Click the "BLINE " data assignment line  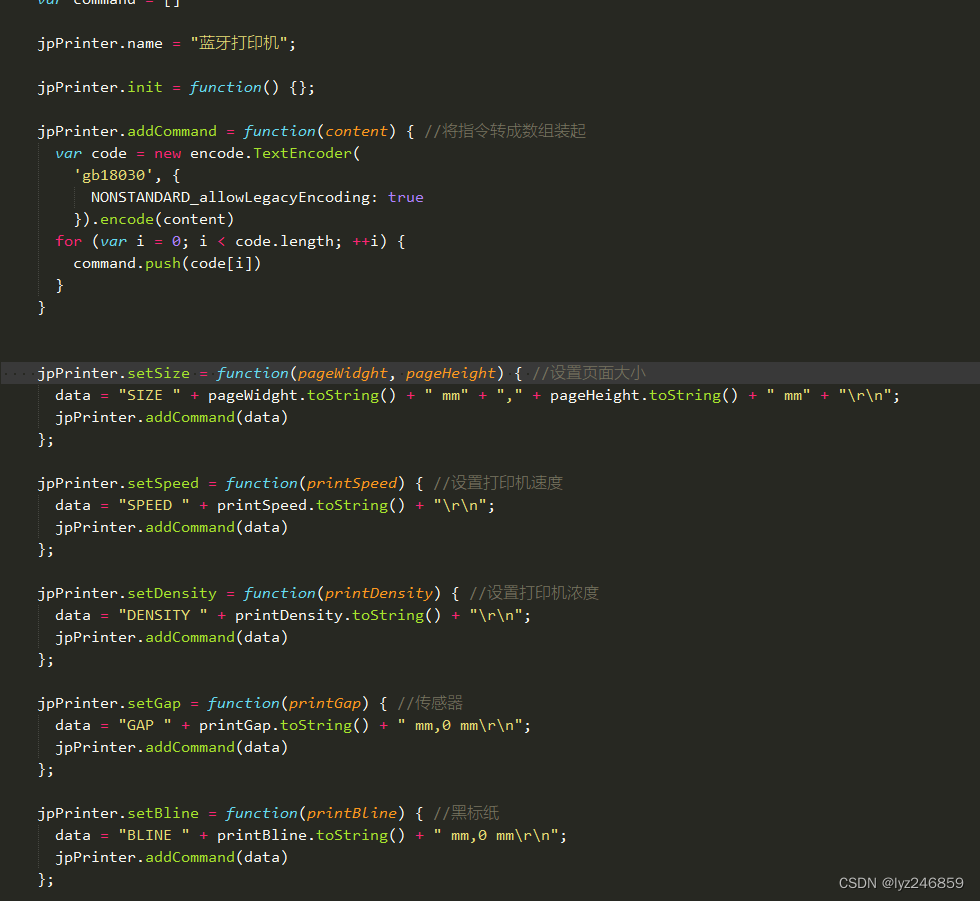(x=311, y=835)
